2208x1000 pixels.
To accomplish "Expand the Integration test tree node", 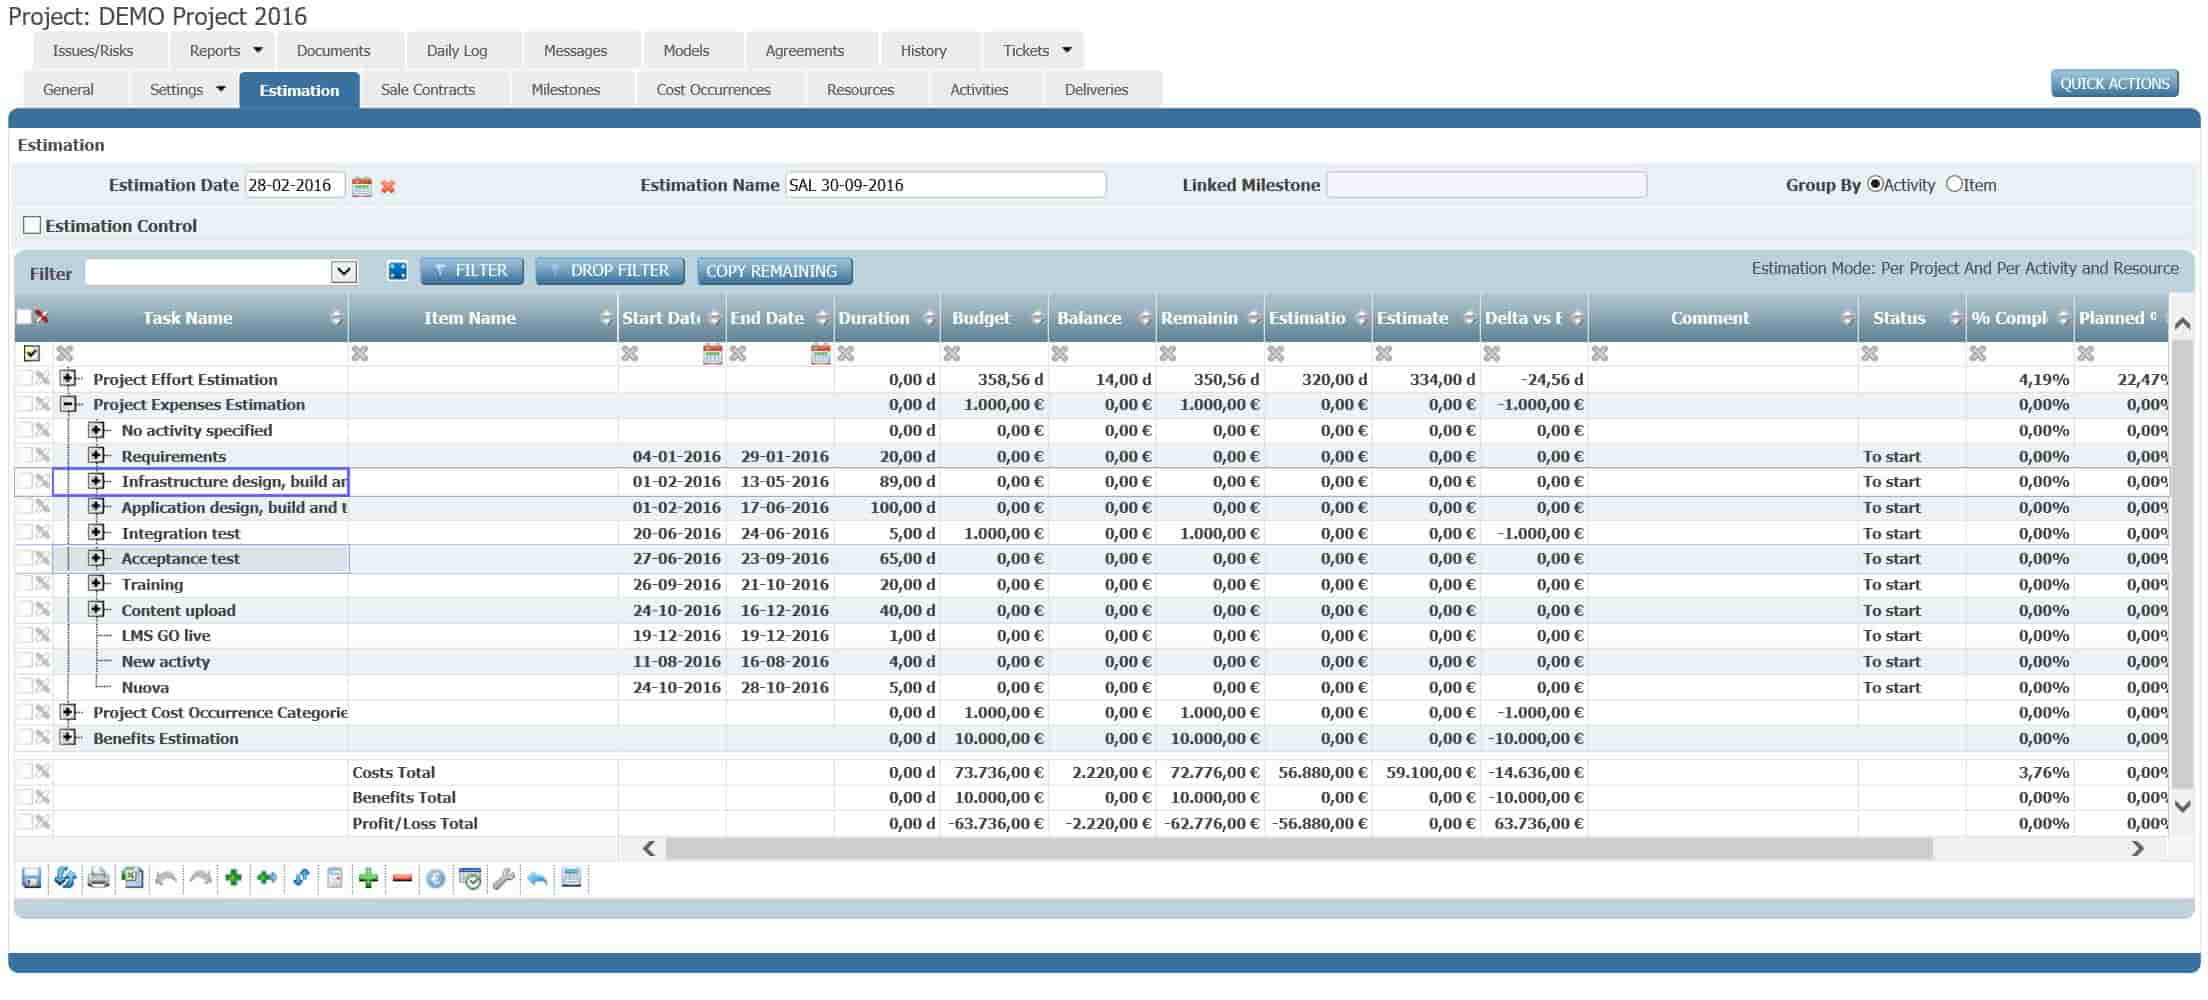I will pos(96,532).
